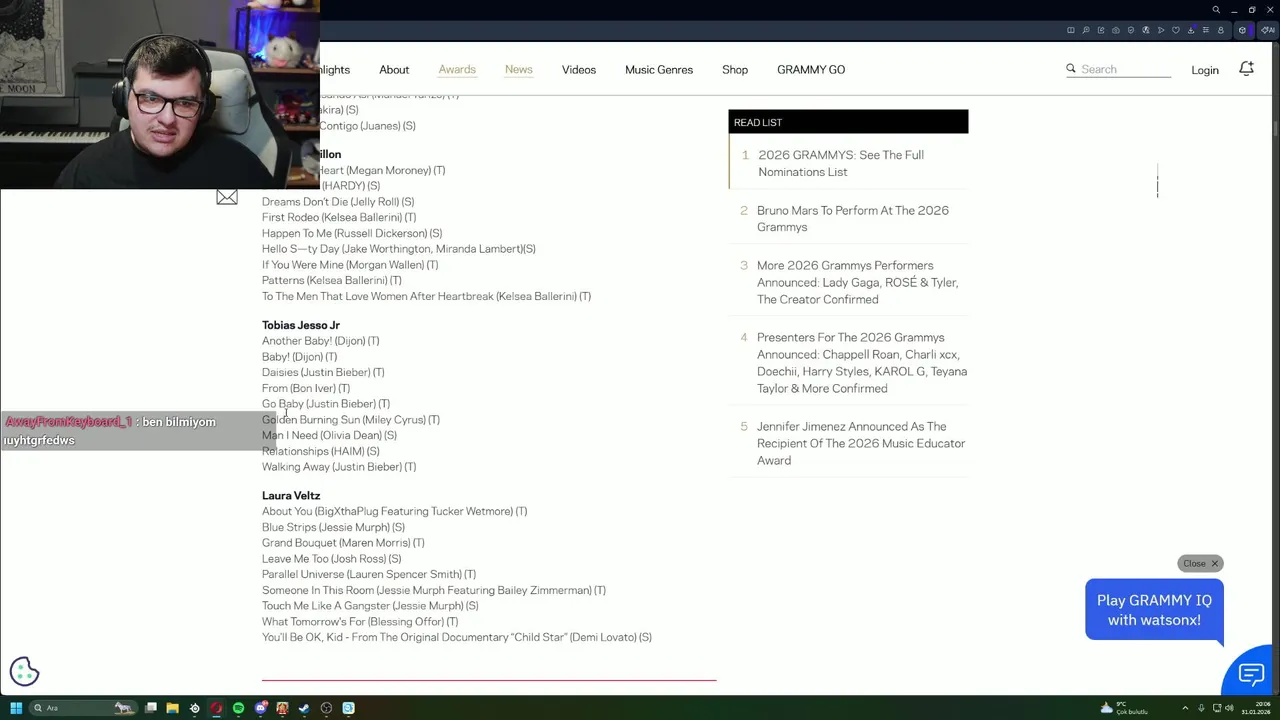Open Bruno Mars To Perform article

(x=853, y=218)
